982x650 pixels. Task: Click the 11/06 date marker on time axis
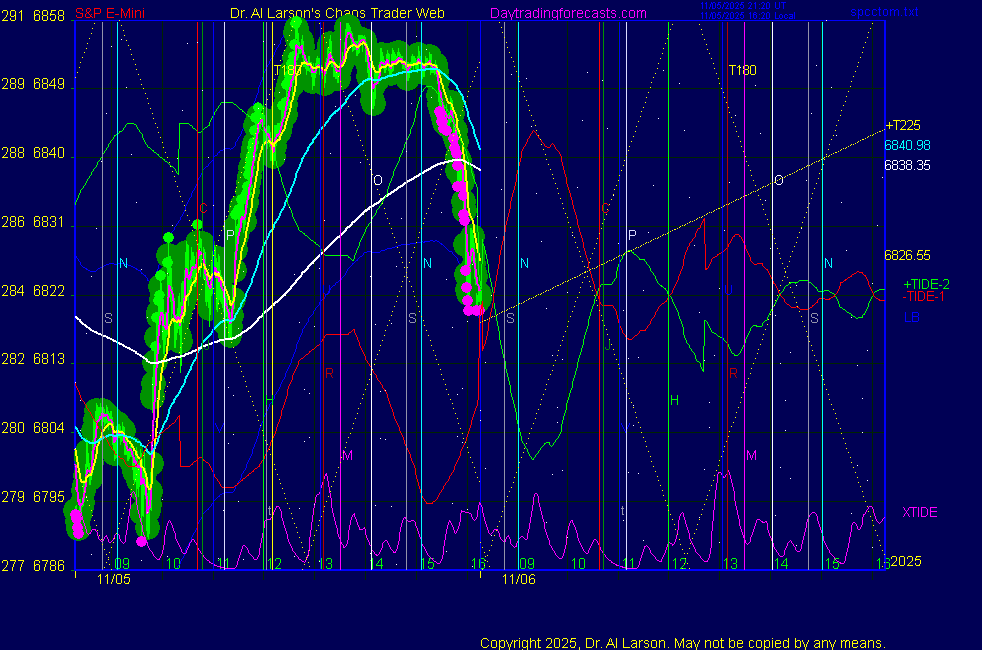tap(519, 578)
